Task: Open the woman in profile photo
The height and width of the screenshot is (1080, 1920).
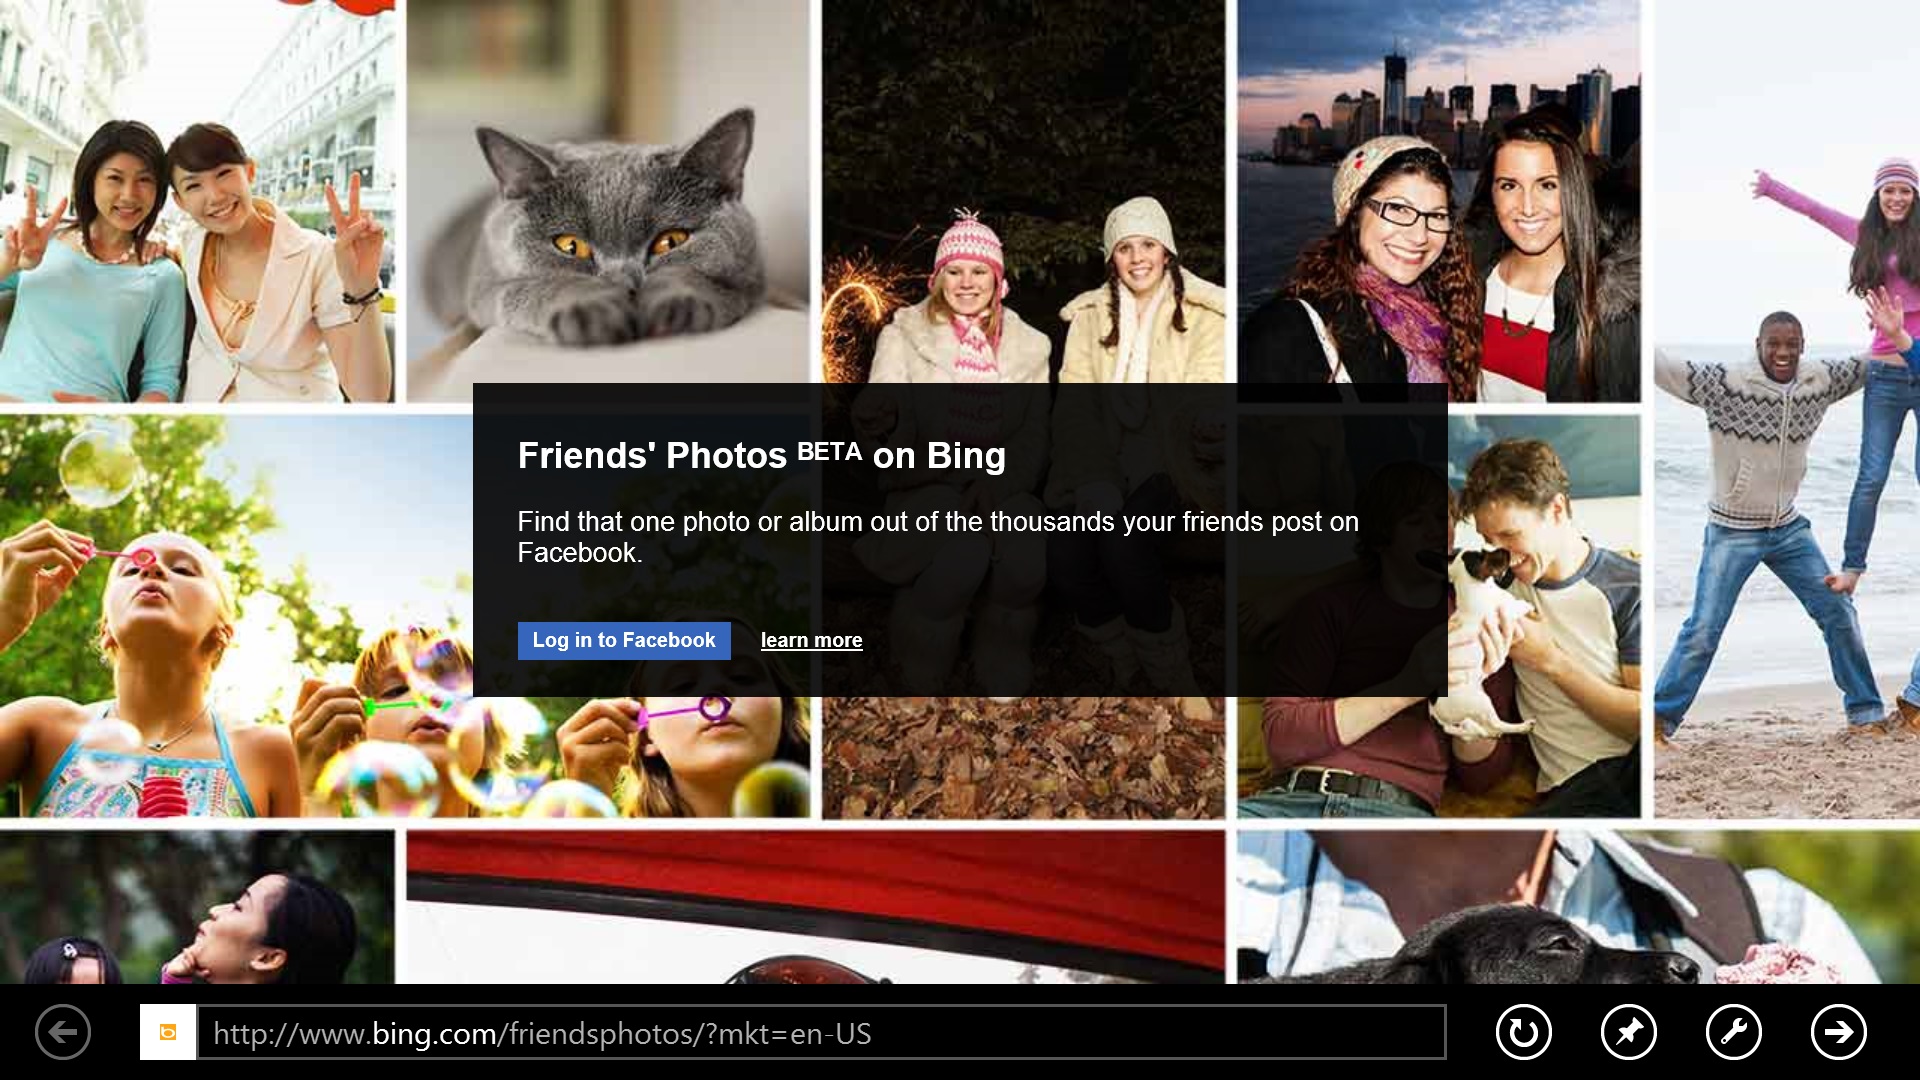Action: point(197,907)
